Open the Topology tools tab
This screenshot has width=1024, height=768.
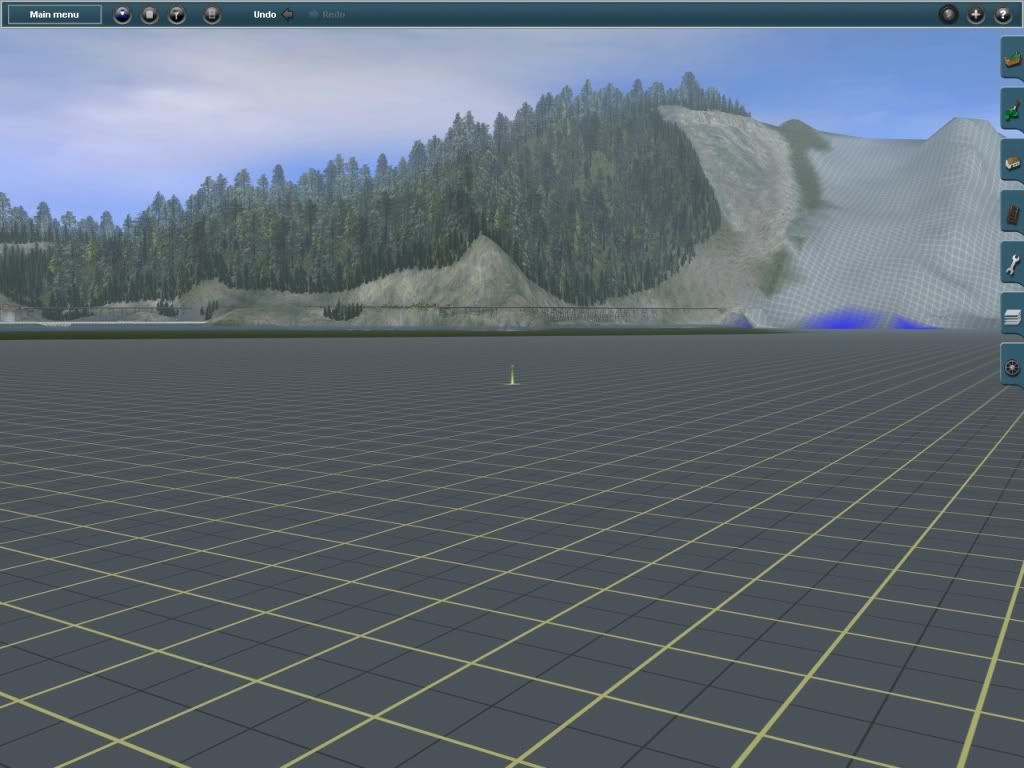coord(1012,59)
